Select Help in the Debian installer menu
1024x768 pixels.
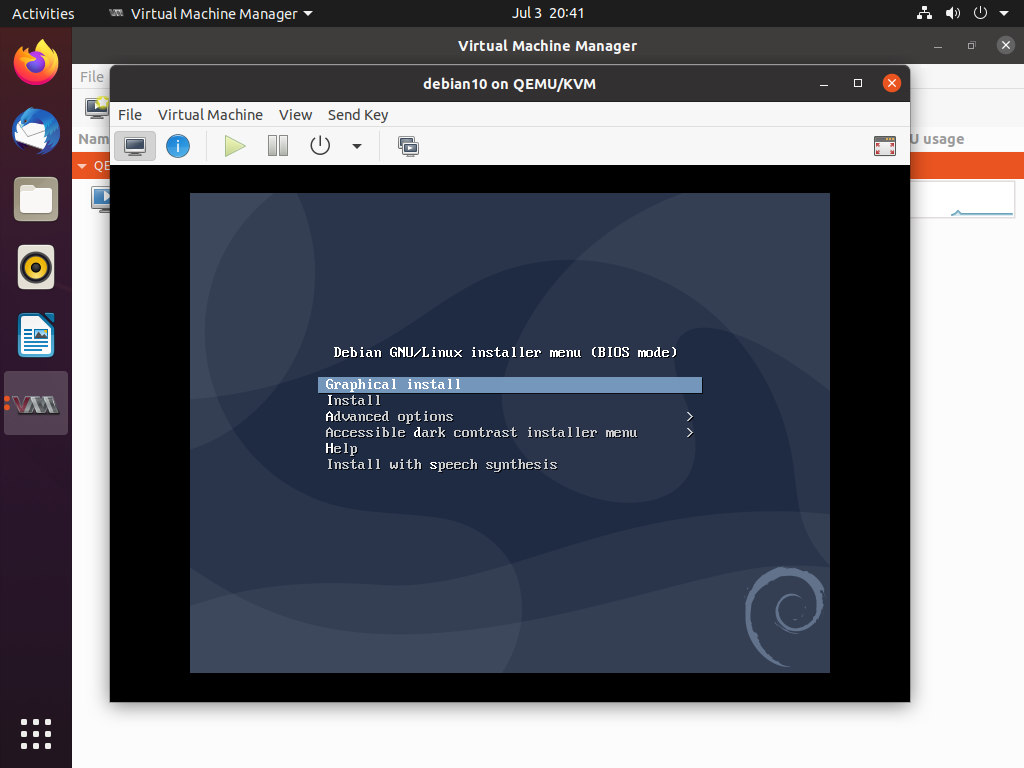pyautogui.click(x=342, y=448)
